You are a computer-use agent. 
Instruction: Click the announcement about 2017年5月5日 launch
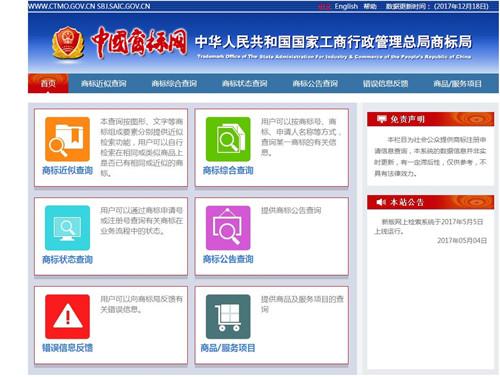[429, 226]
